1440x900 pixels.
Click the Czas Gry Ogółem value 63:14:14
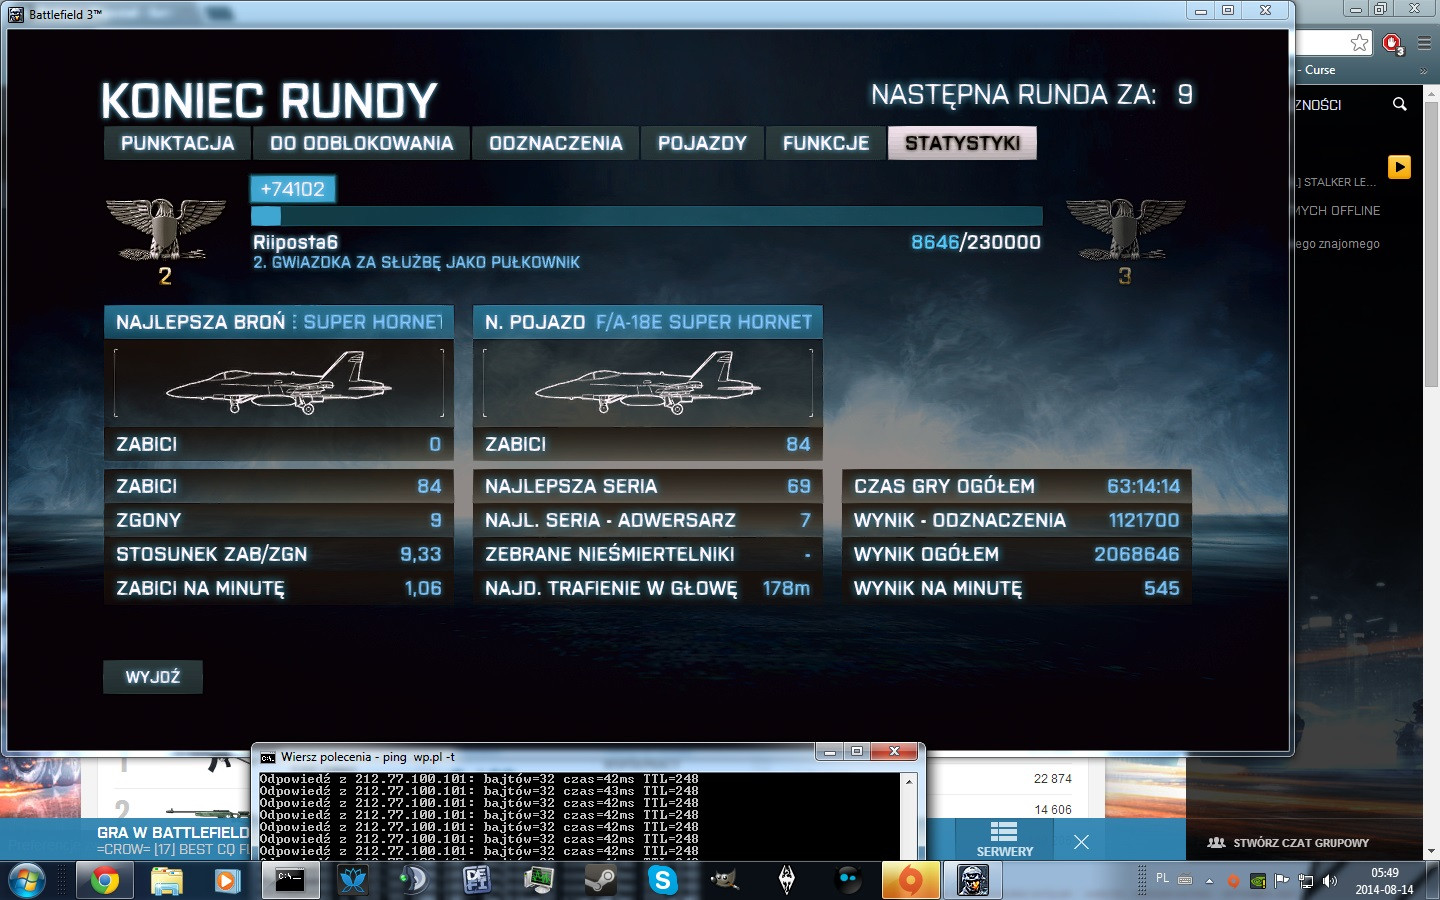click(1143, 486)
